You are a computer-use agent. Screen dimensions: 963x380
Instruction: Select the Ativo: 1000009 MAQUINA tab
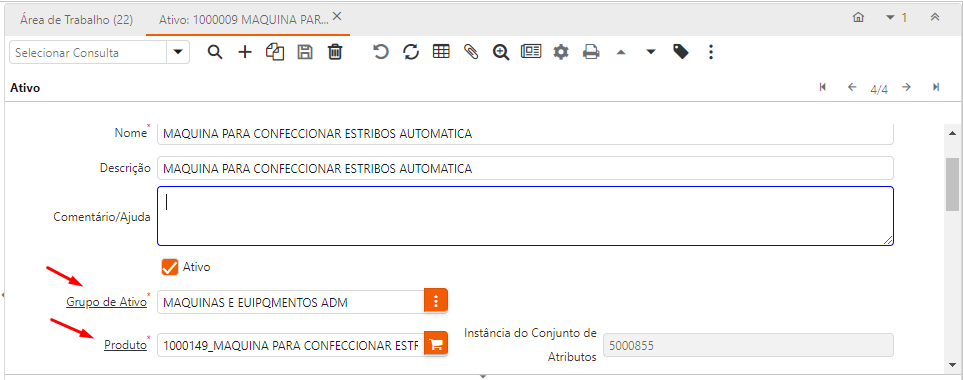click(243, 19)
